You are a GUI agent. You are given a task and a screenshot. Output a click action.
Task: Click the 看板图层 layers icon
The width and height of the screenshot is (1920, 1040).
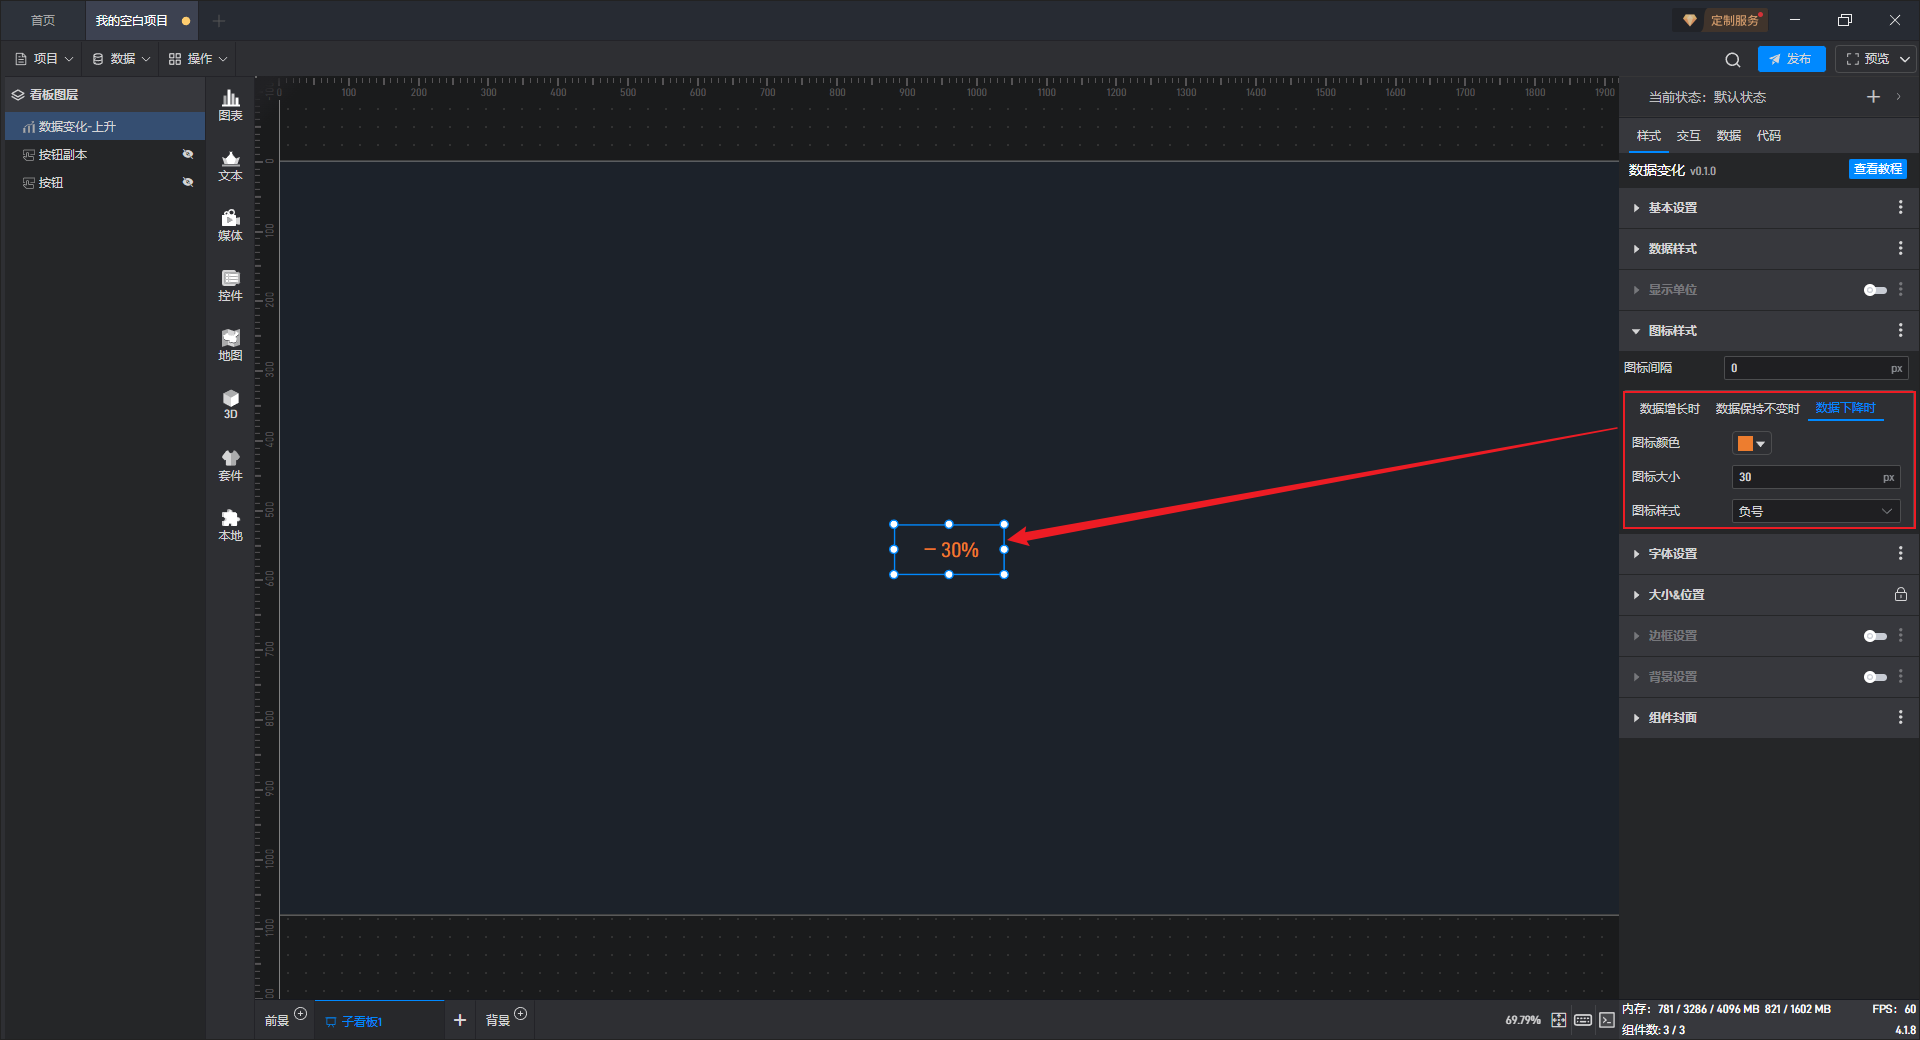tap(18, 95)
